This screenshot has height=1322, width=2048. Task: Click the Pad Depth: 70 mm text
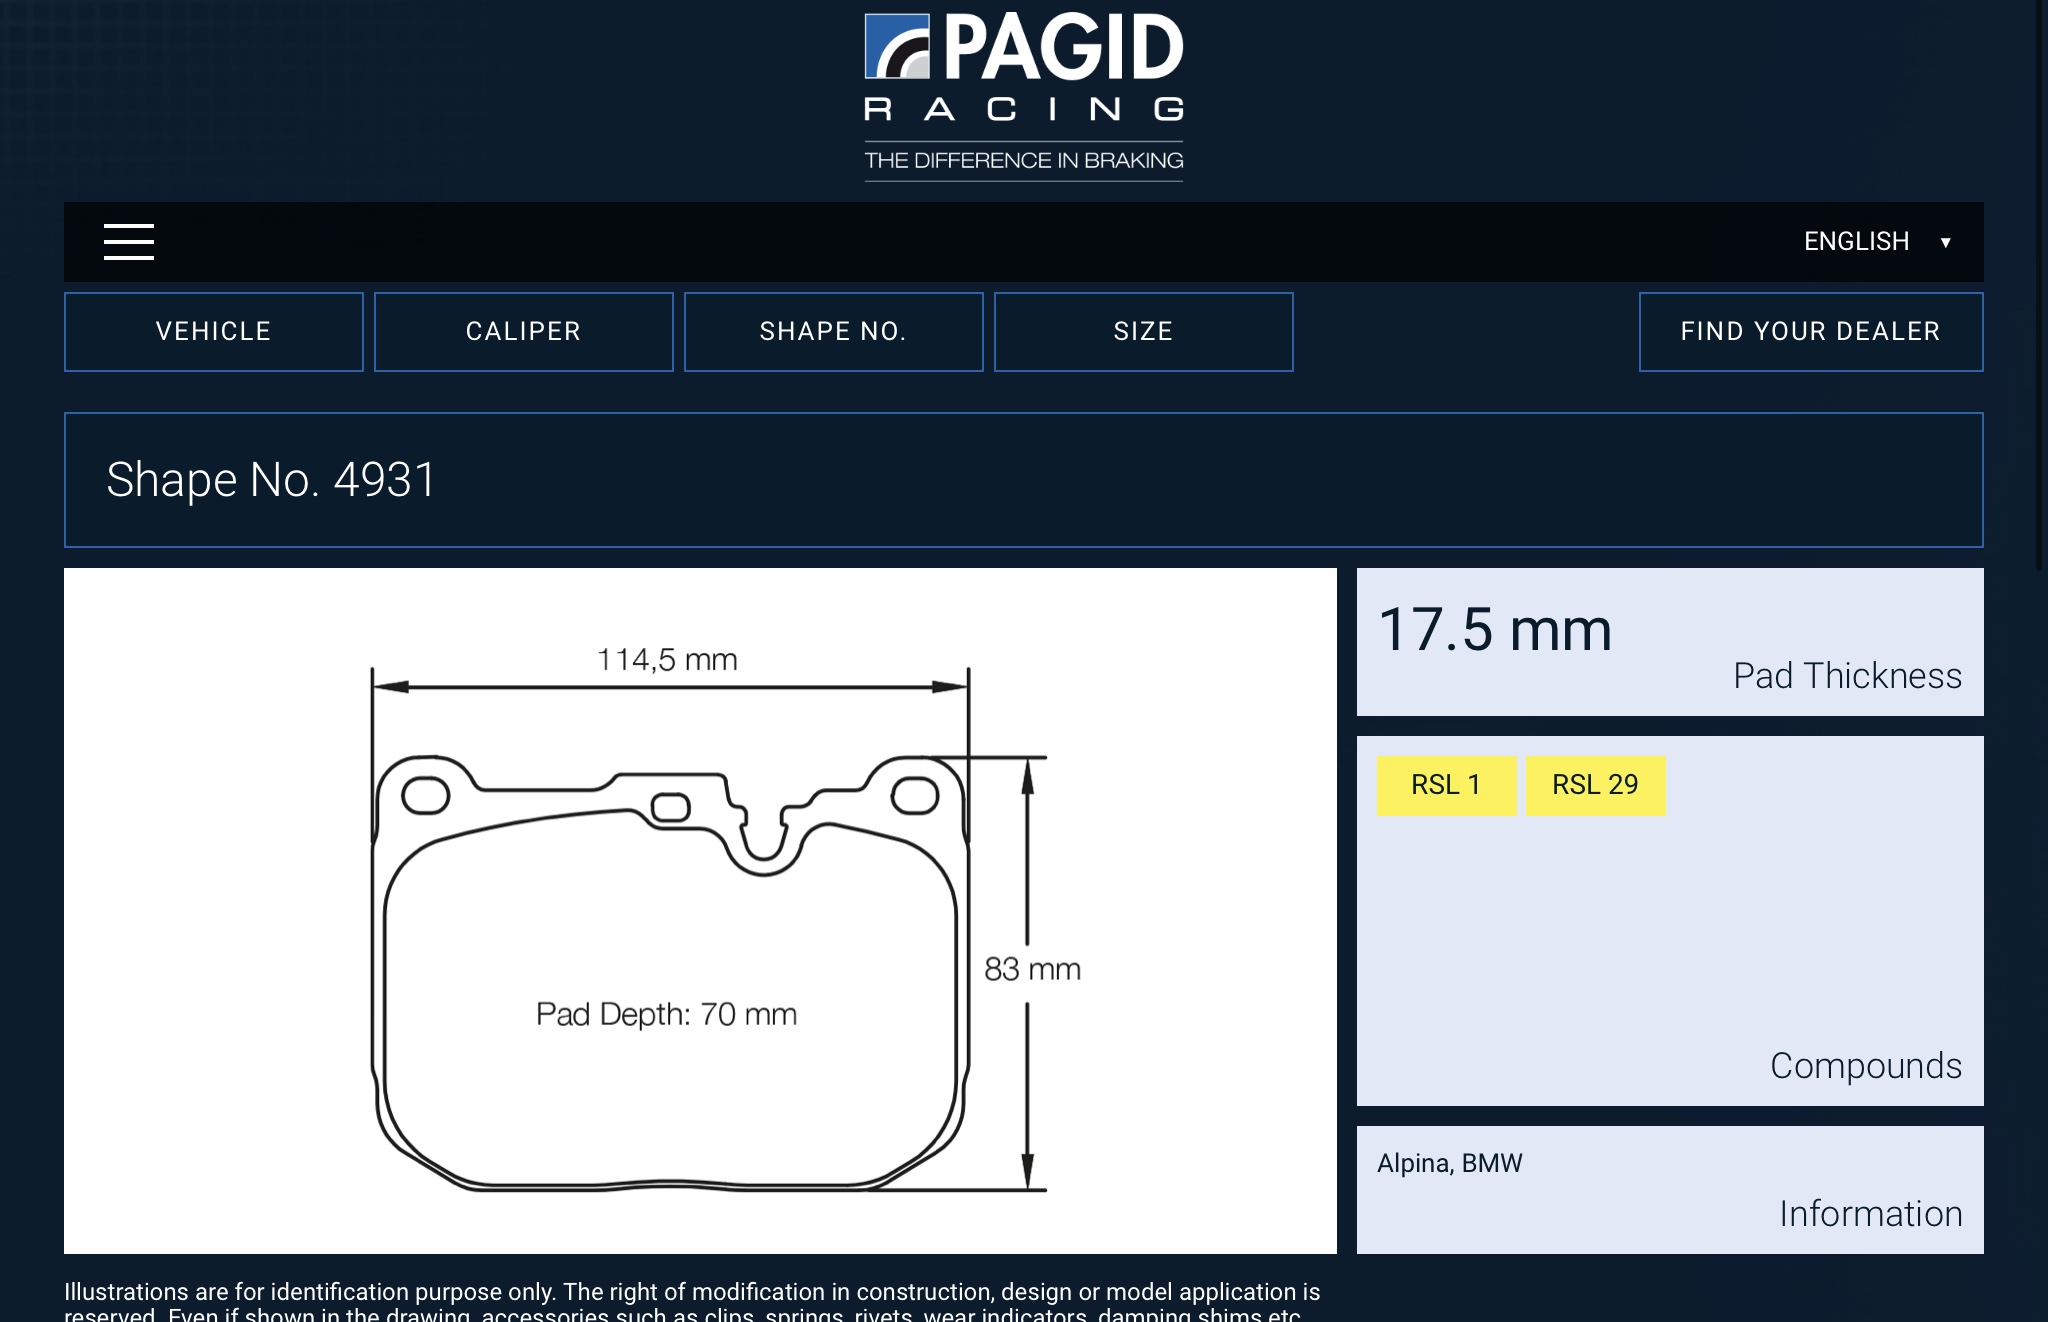coord(667,1014)
